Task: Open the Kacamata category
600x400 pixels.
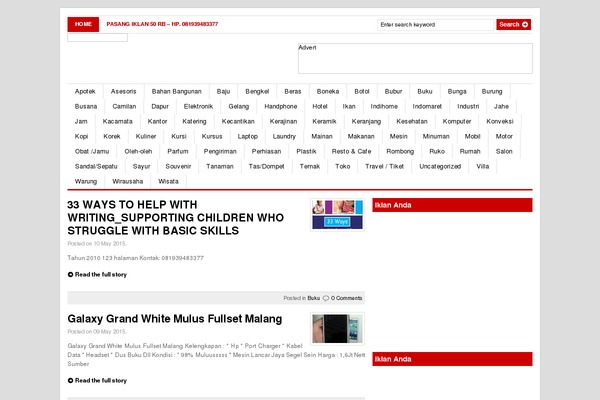Action: click(x=117, y=121)
